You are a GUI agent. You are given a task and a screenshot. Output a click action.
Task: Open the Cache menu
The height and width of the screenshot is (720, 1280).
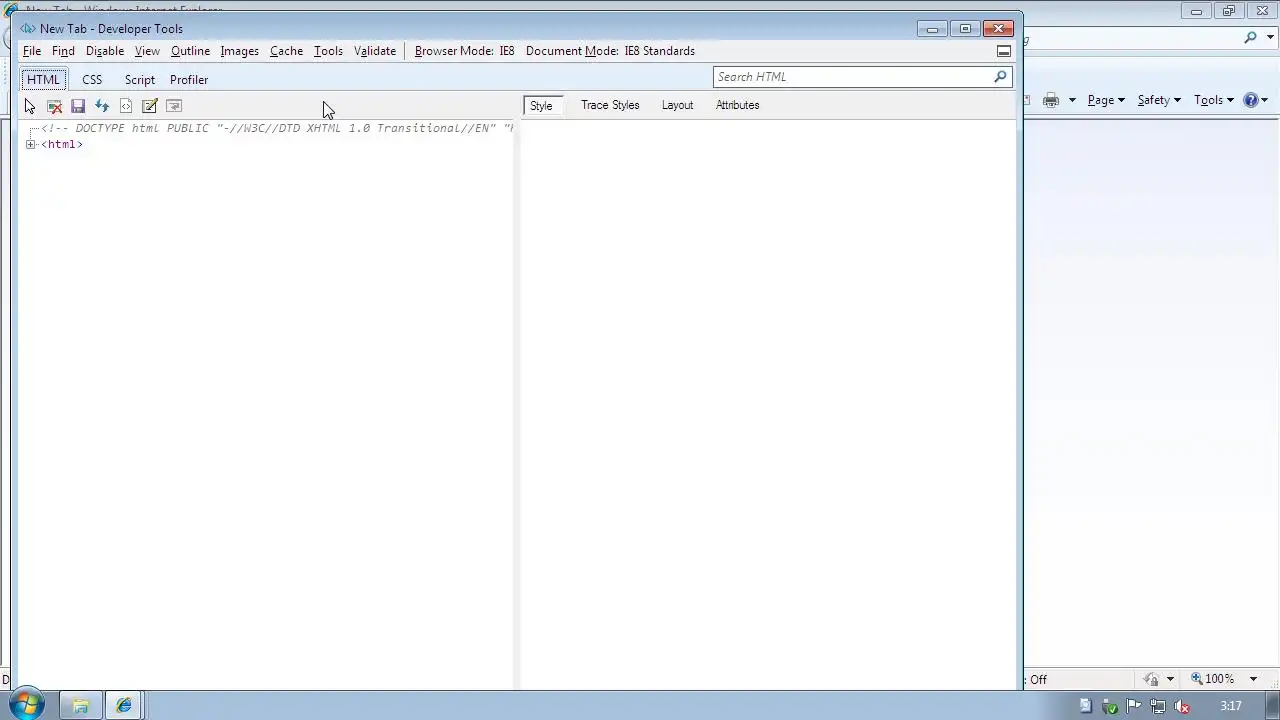(286, 51)
